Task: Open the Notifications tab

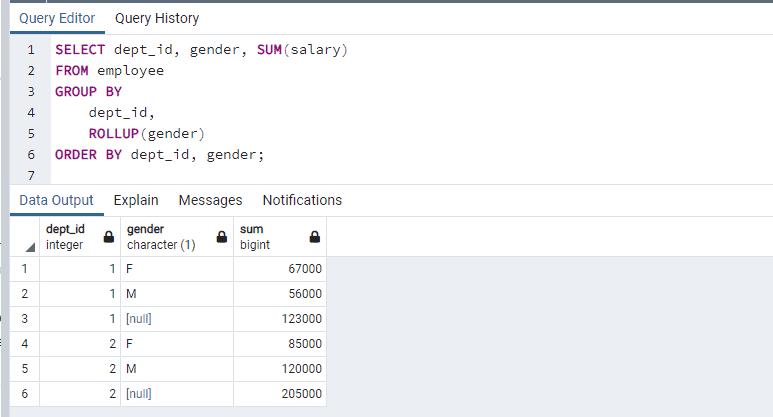Action: tap(301, 200)
